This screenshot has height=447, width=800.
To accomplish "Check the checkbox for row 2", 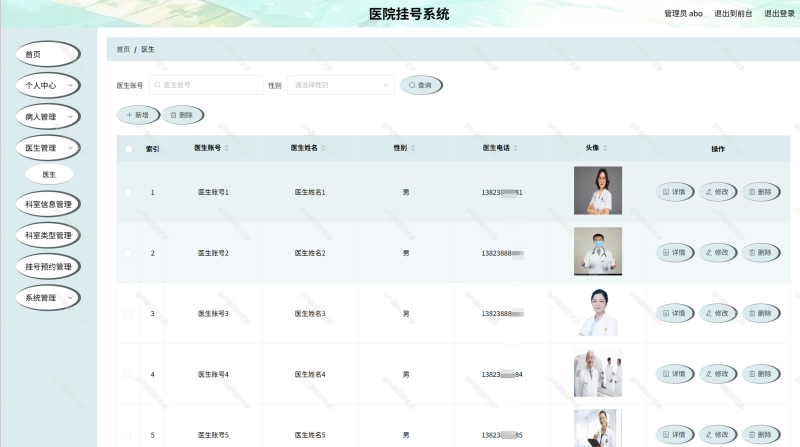I will 128,253.
